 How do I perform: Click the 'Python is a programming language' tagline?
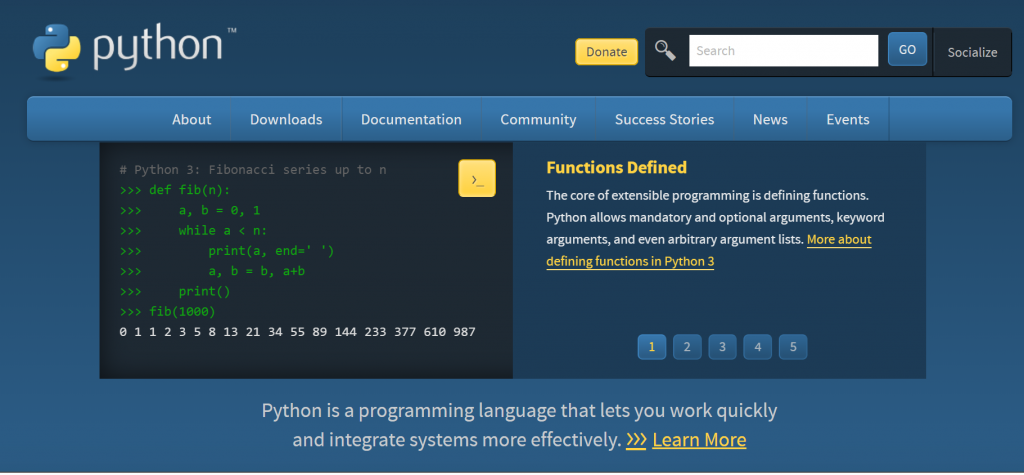click(519, 425)
